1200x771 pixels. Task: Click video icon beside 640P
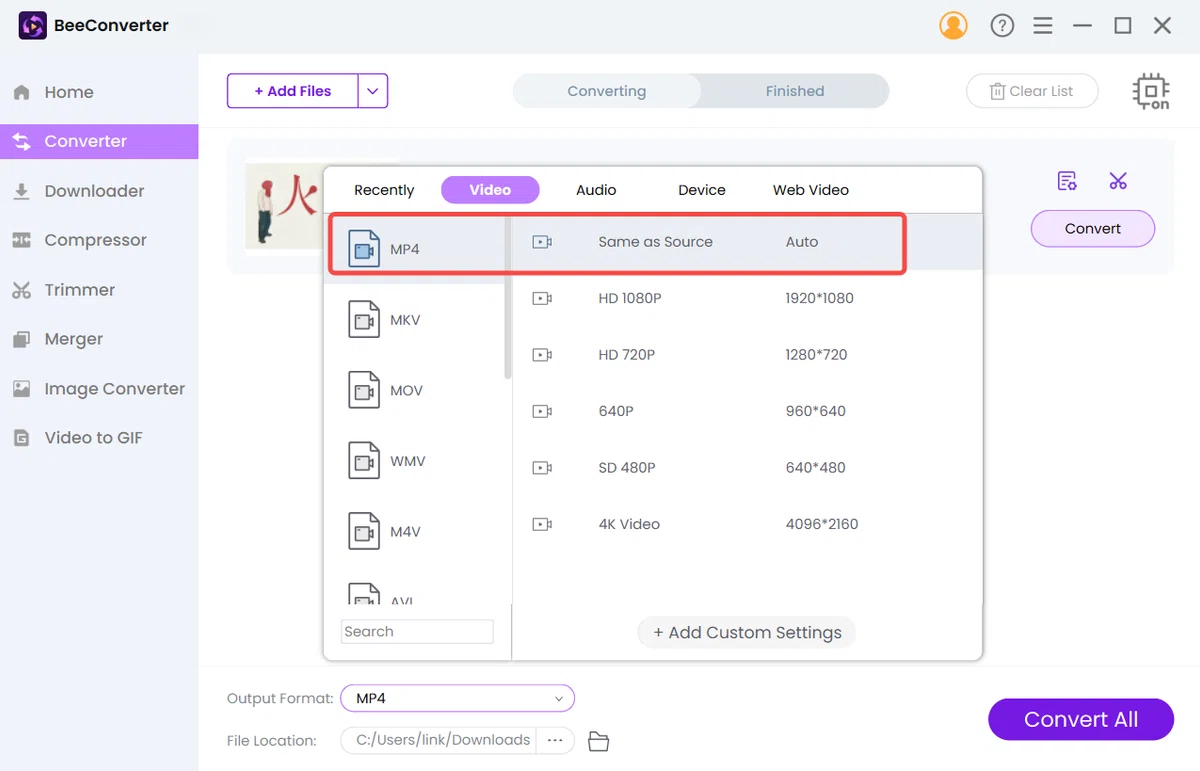click(542, 411)
